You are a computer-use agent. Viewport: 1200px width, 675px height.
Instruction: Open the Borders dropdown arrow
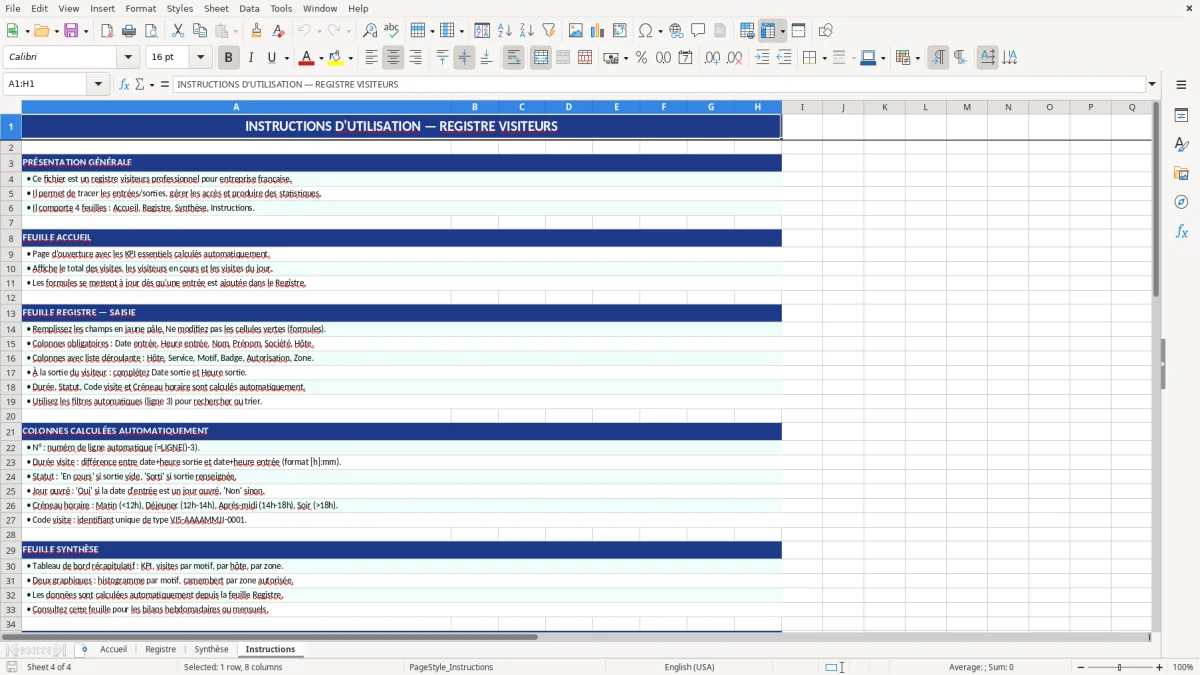click(826, 58)
